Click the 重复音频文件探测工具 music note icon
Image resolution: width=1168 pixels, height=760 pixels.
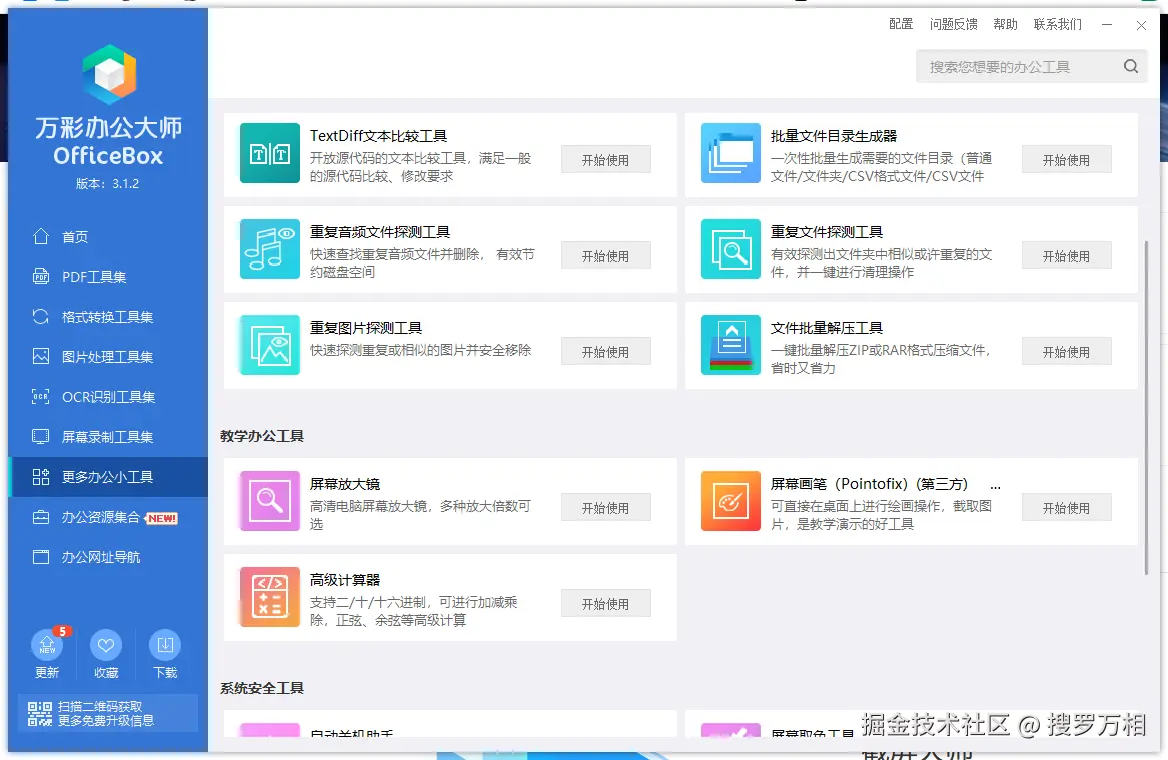[x=270, y=249]
